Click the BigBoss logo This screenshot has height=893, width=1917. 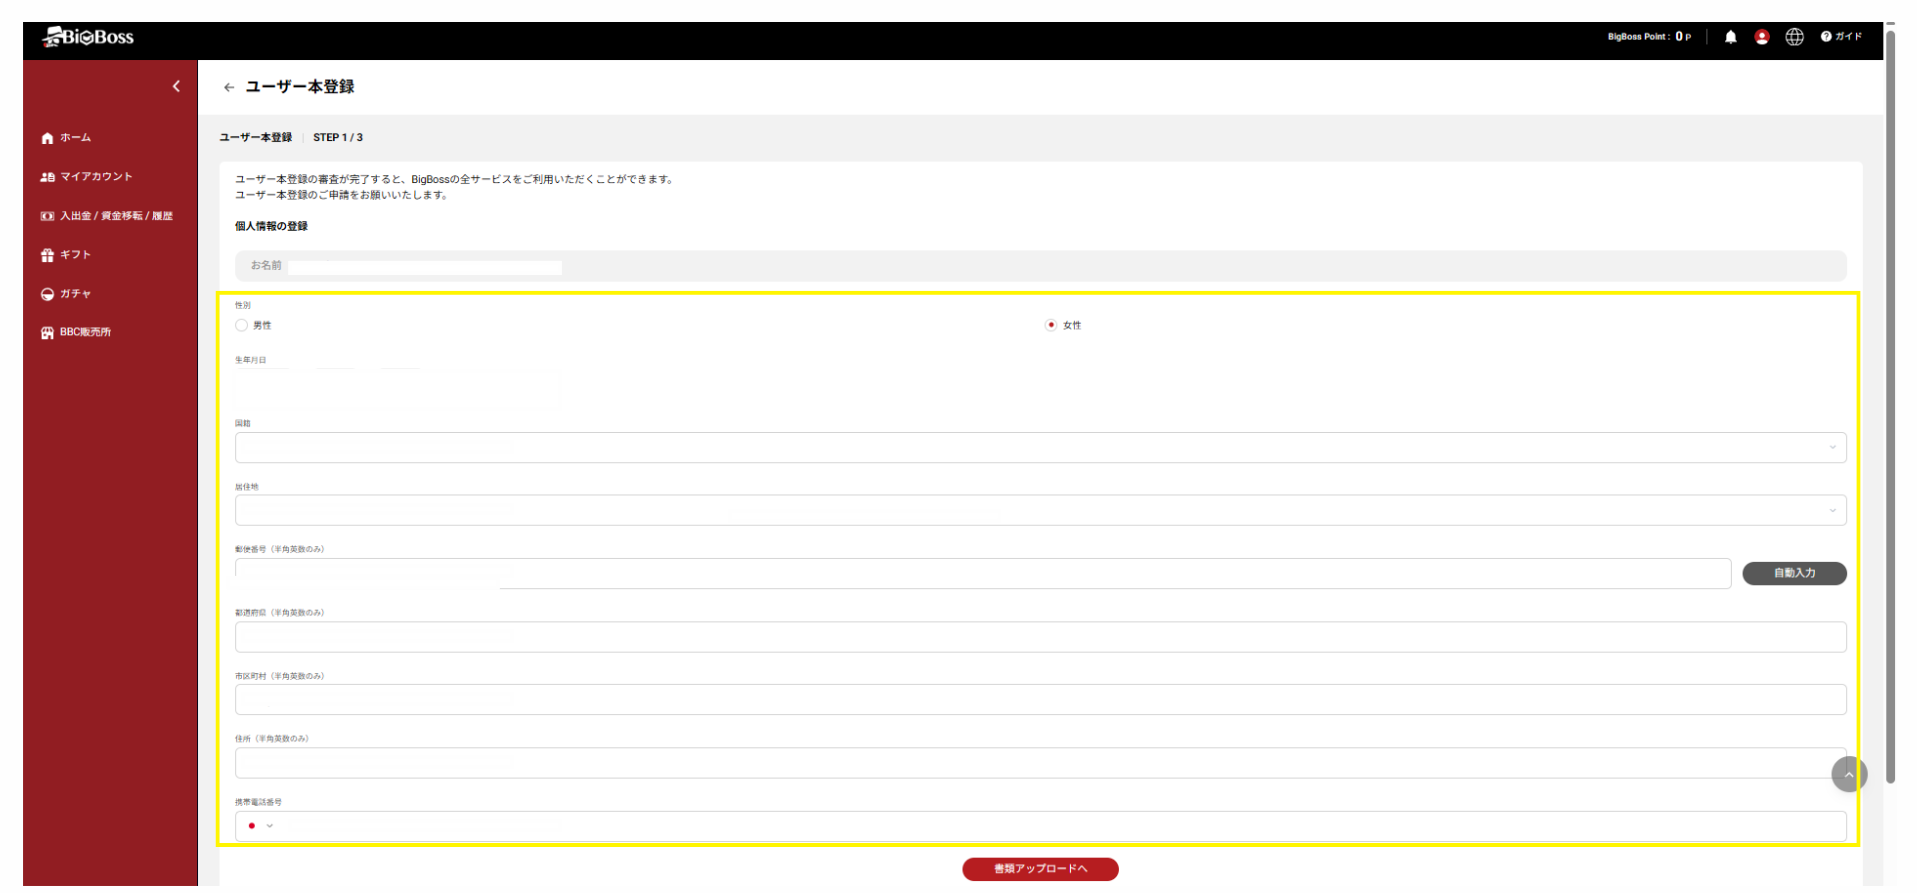coord(88,38)
